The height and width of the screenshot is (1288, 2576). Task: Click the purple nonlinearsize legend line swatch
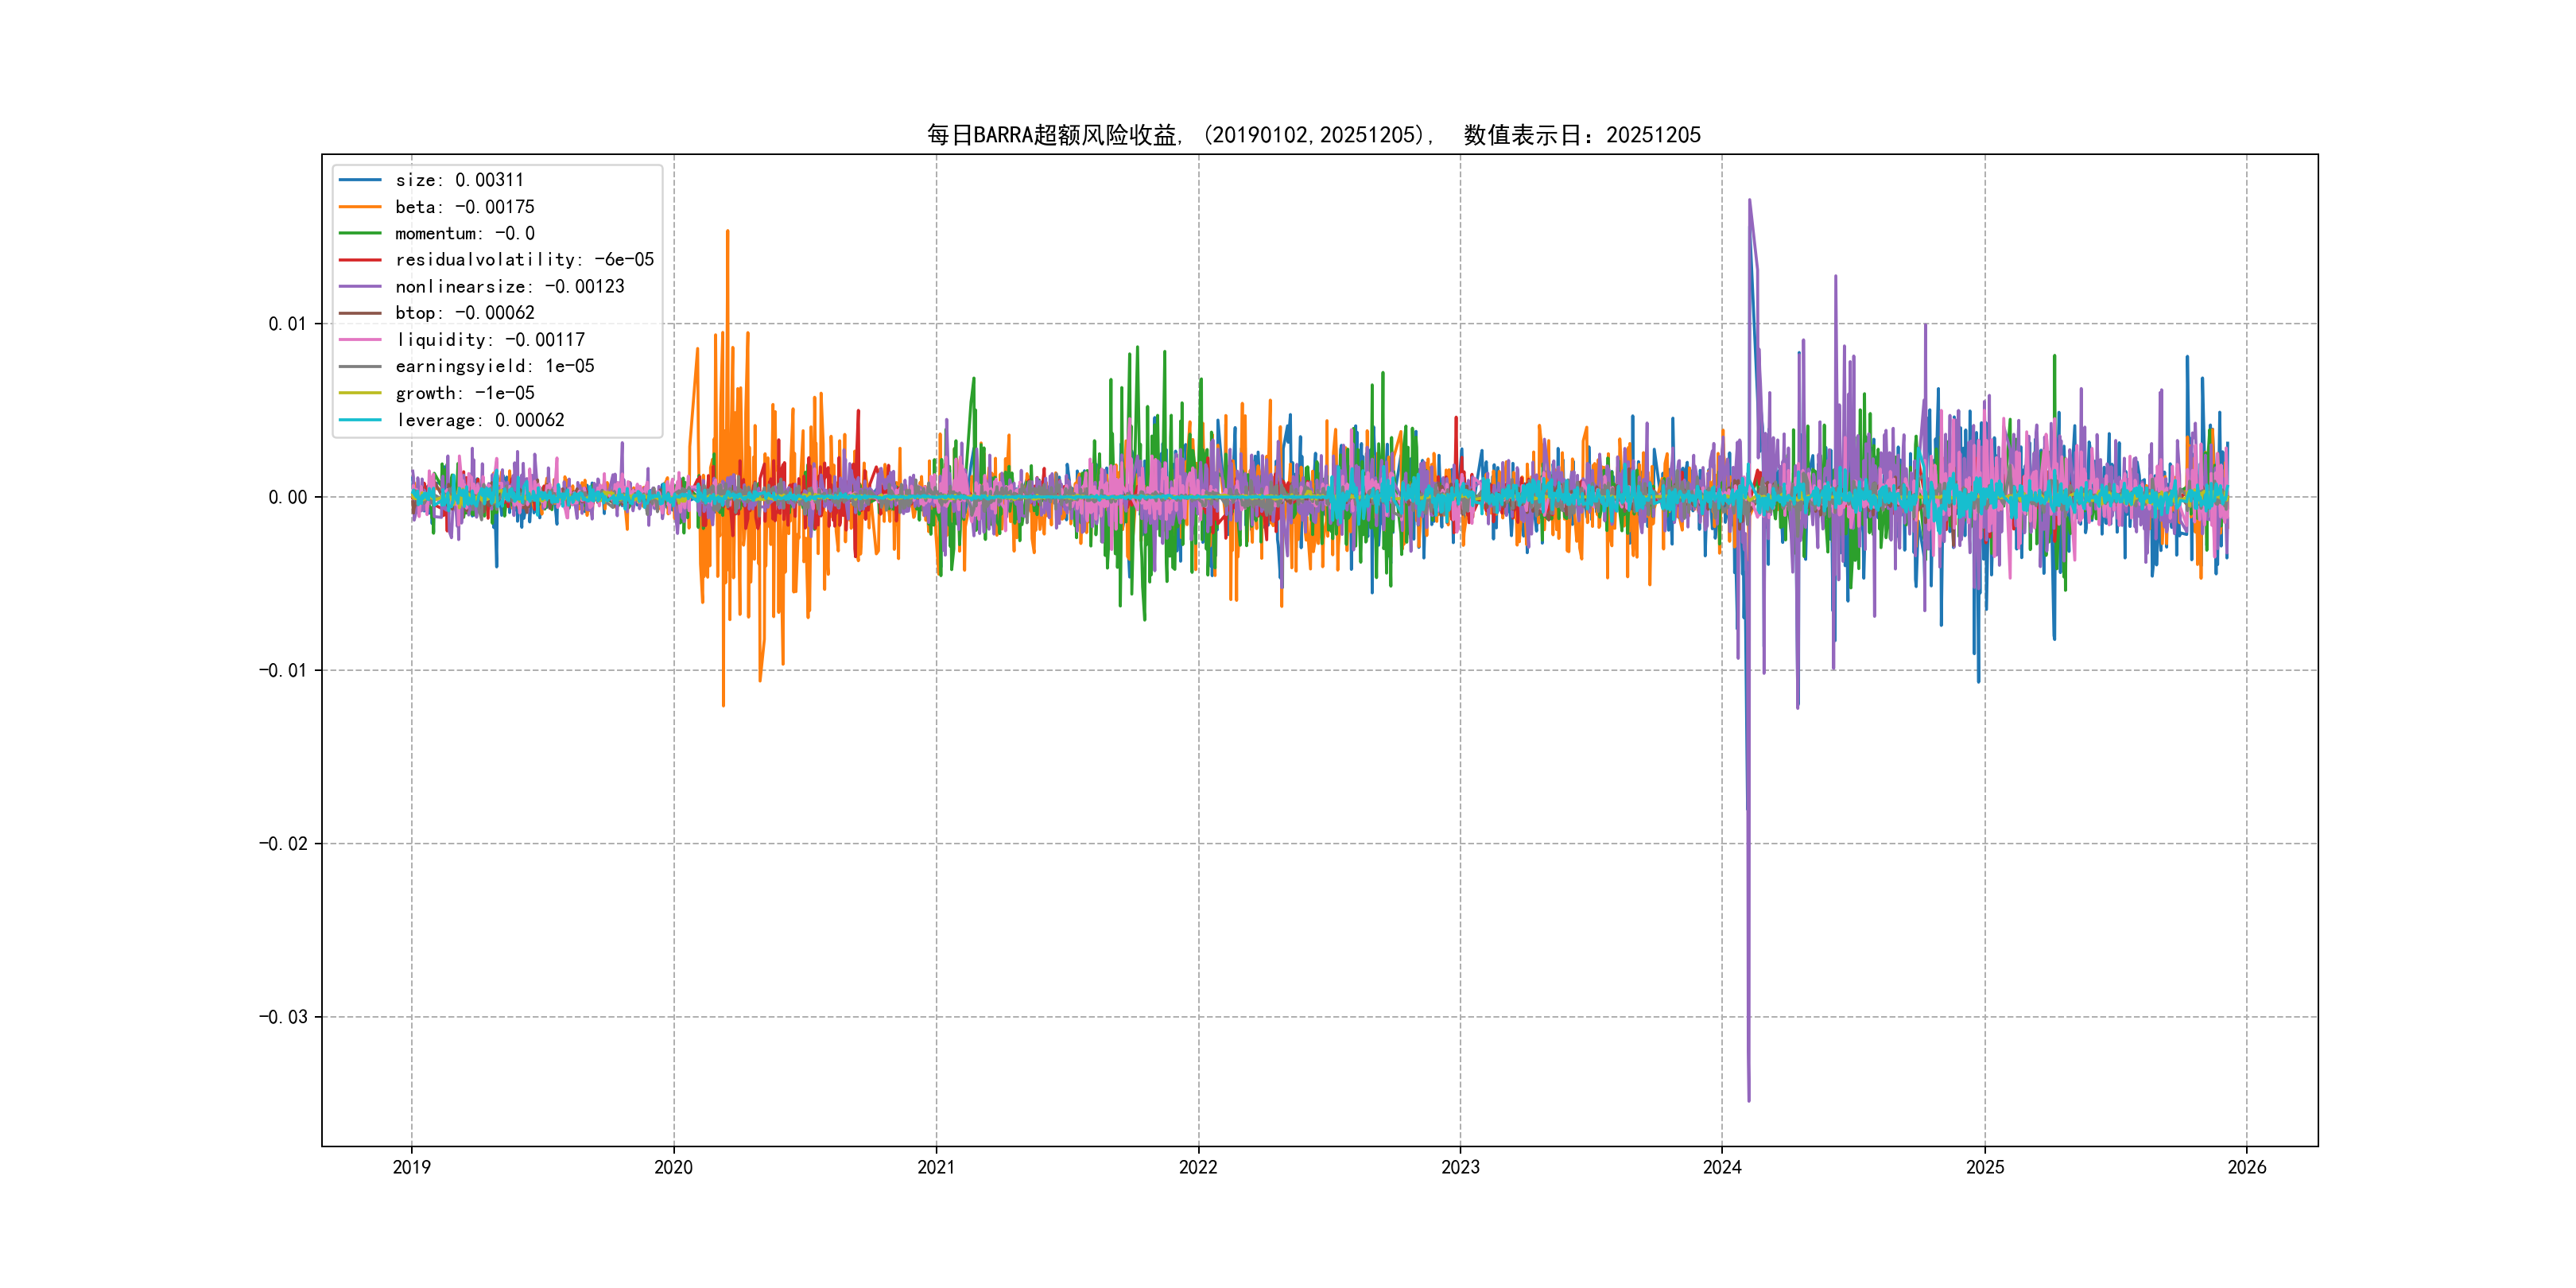[x=360, y=287]
